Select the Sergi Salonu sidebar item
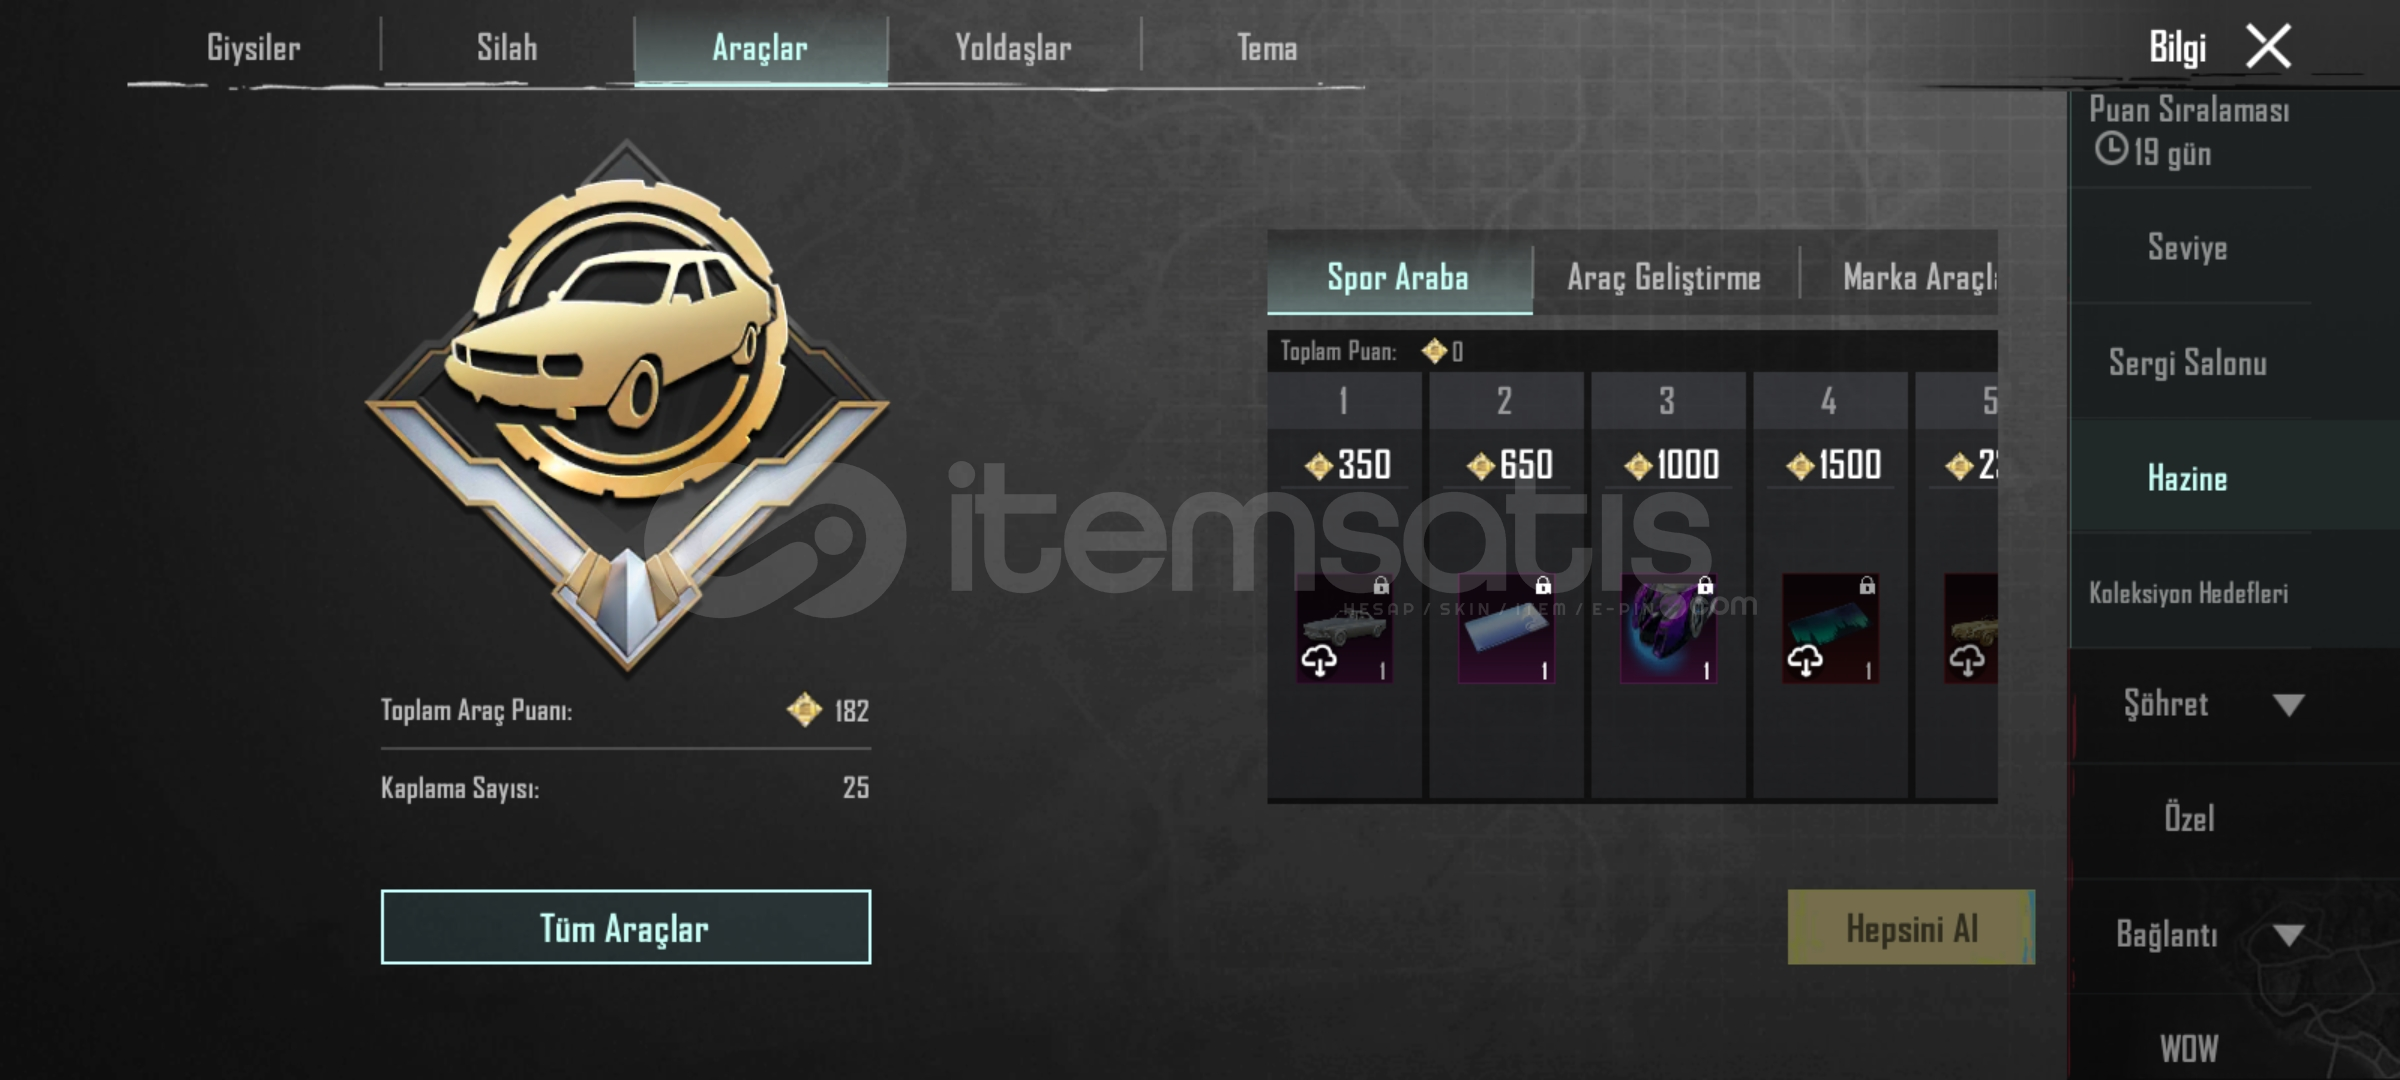This screenshot has height=1080, width=2400. [2188, 362]
